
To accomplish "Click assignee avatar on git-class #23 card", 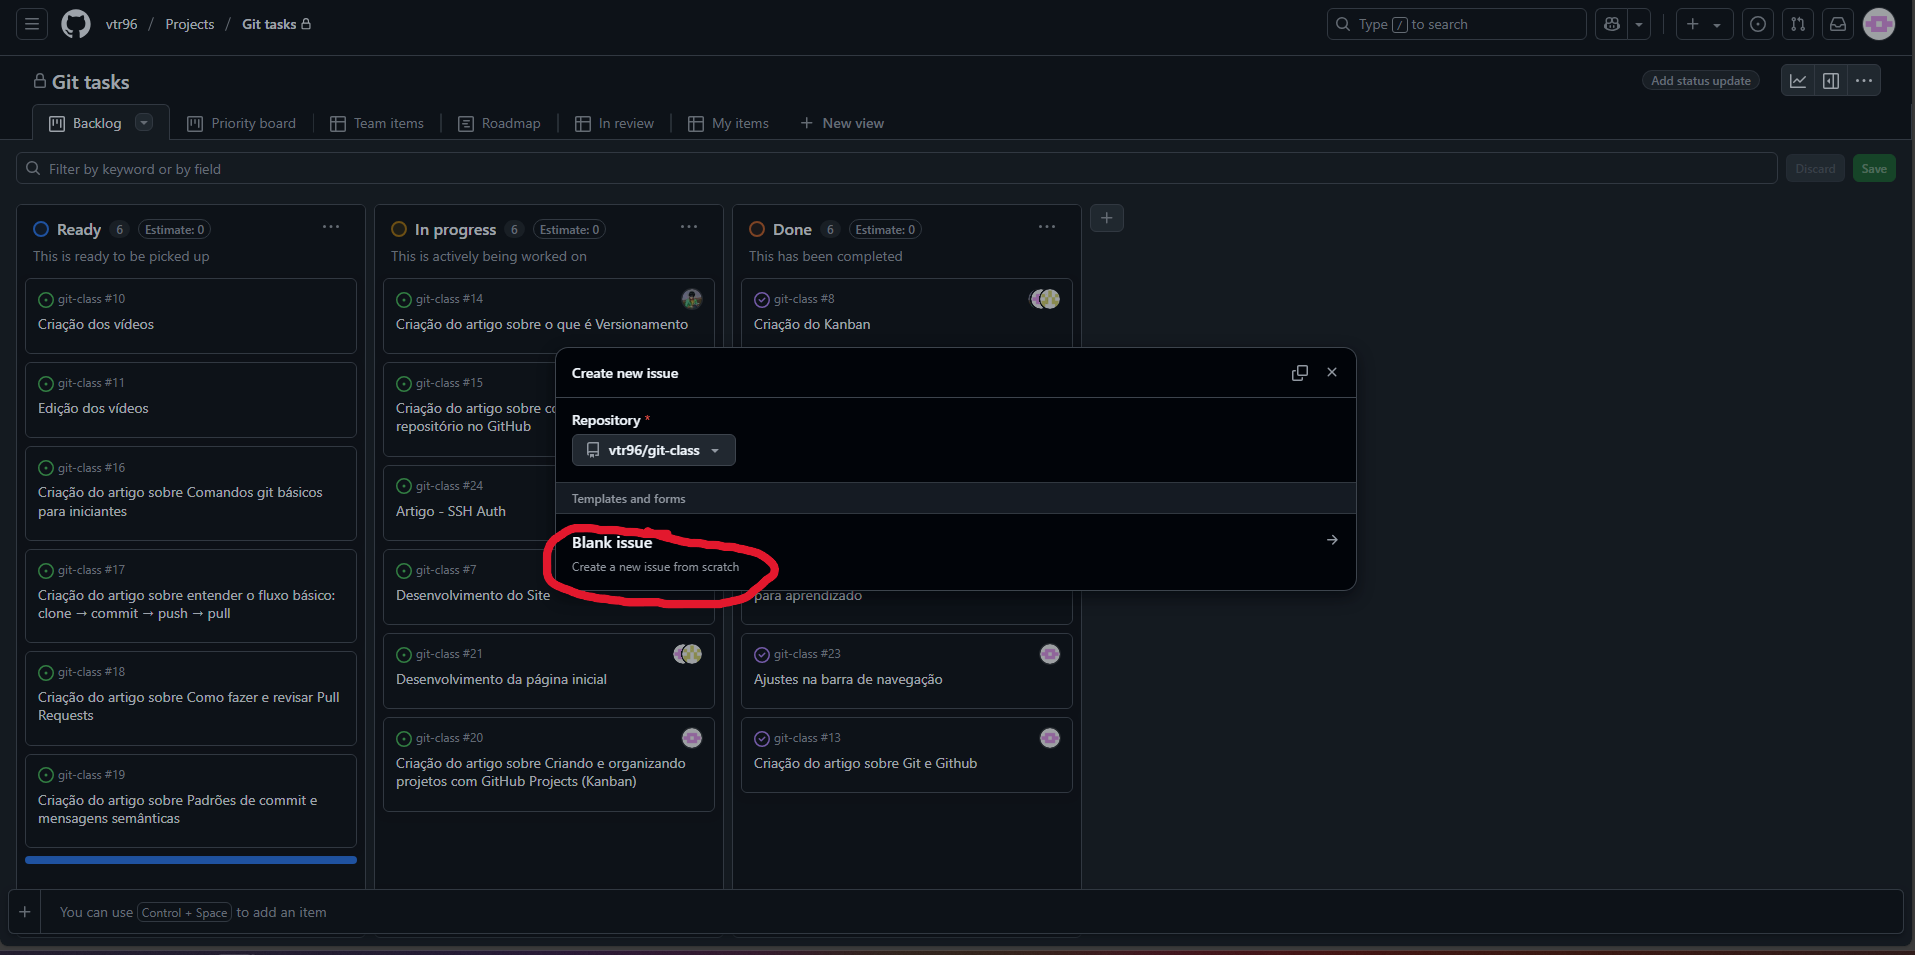I will click(1050, 654).
